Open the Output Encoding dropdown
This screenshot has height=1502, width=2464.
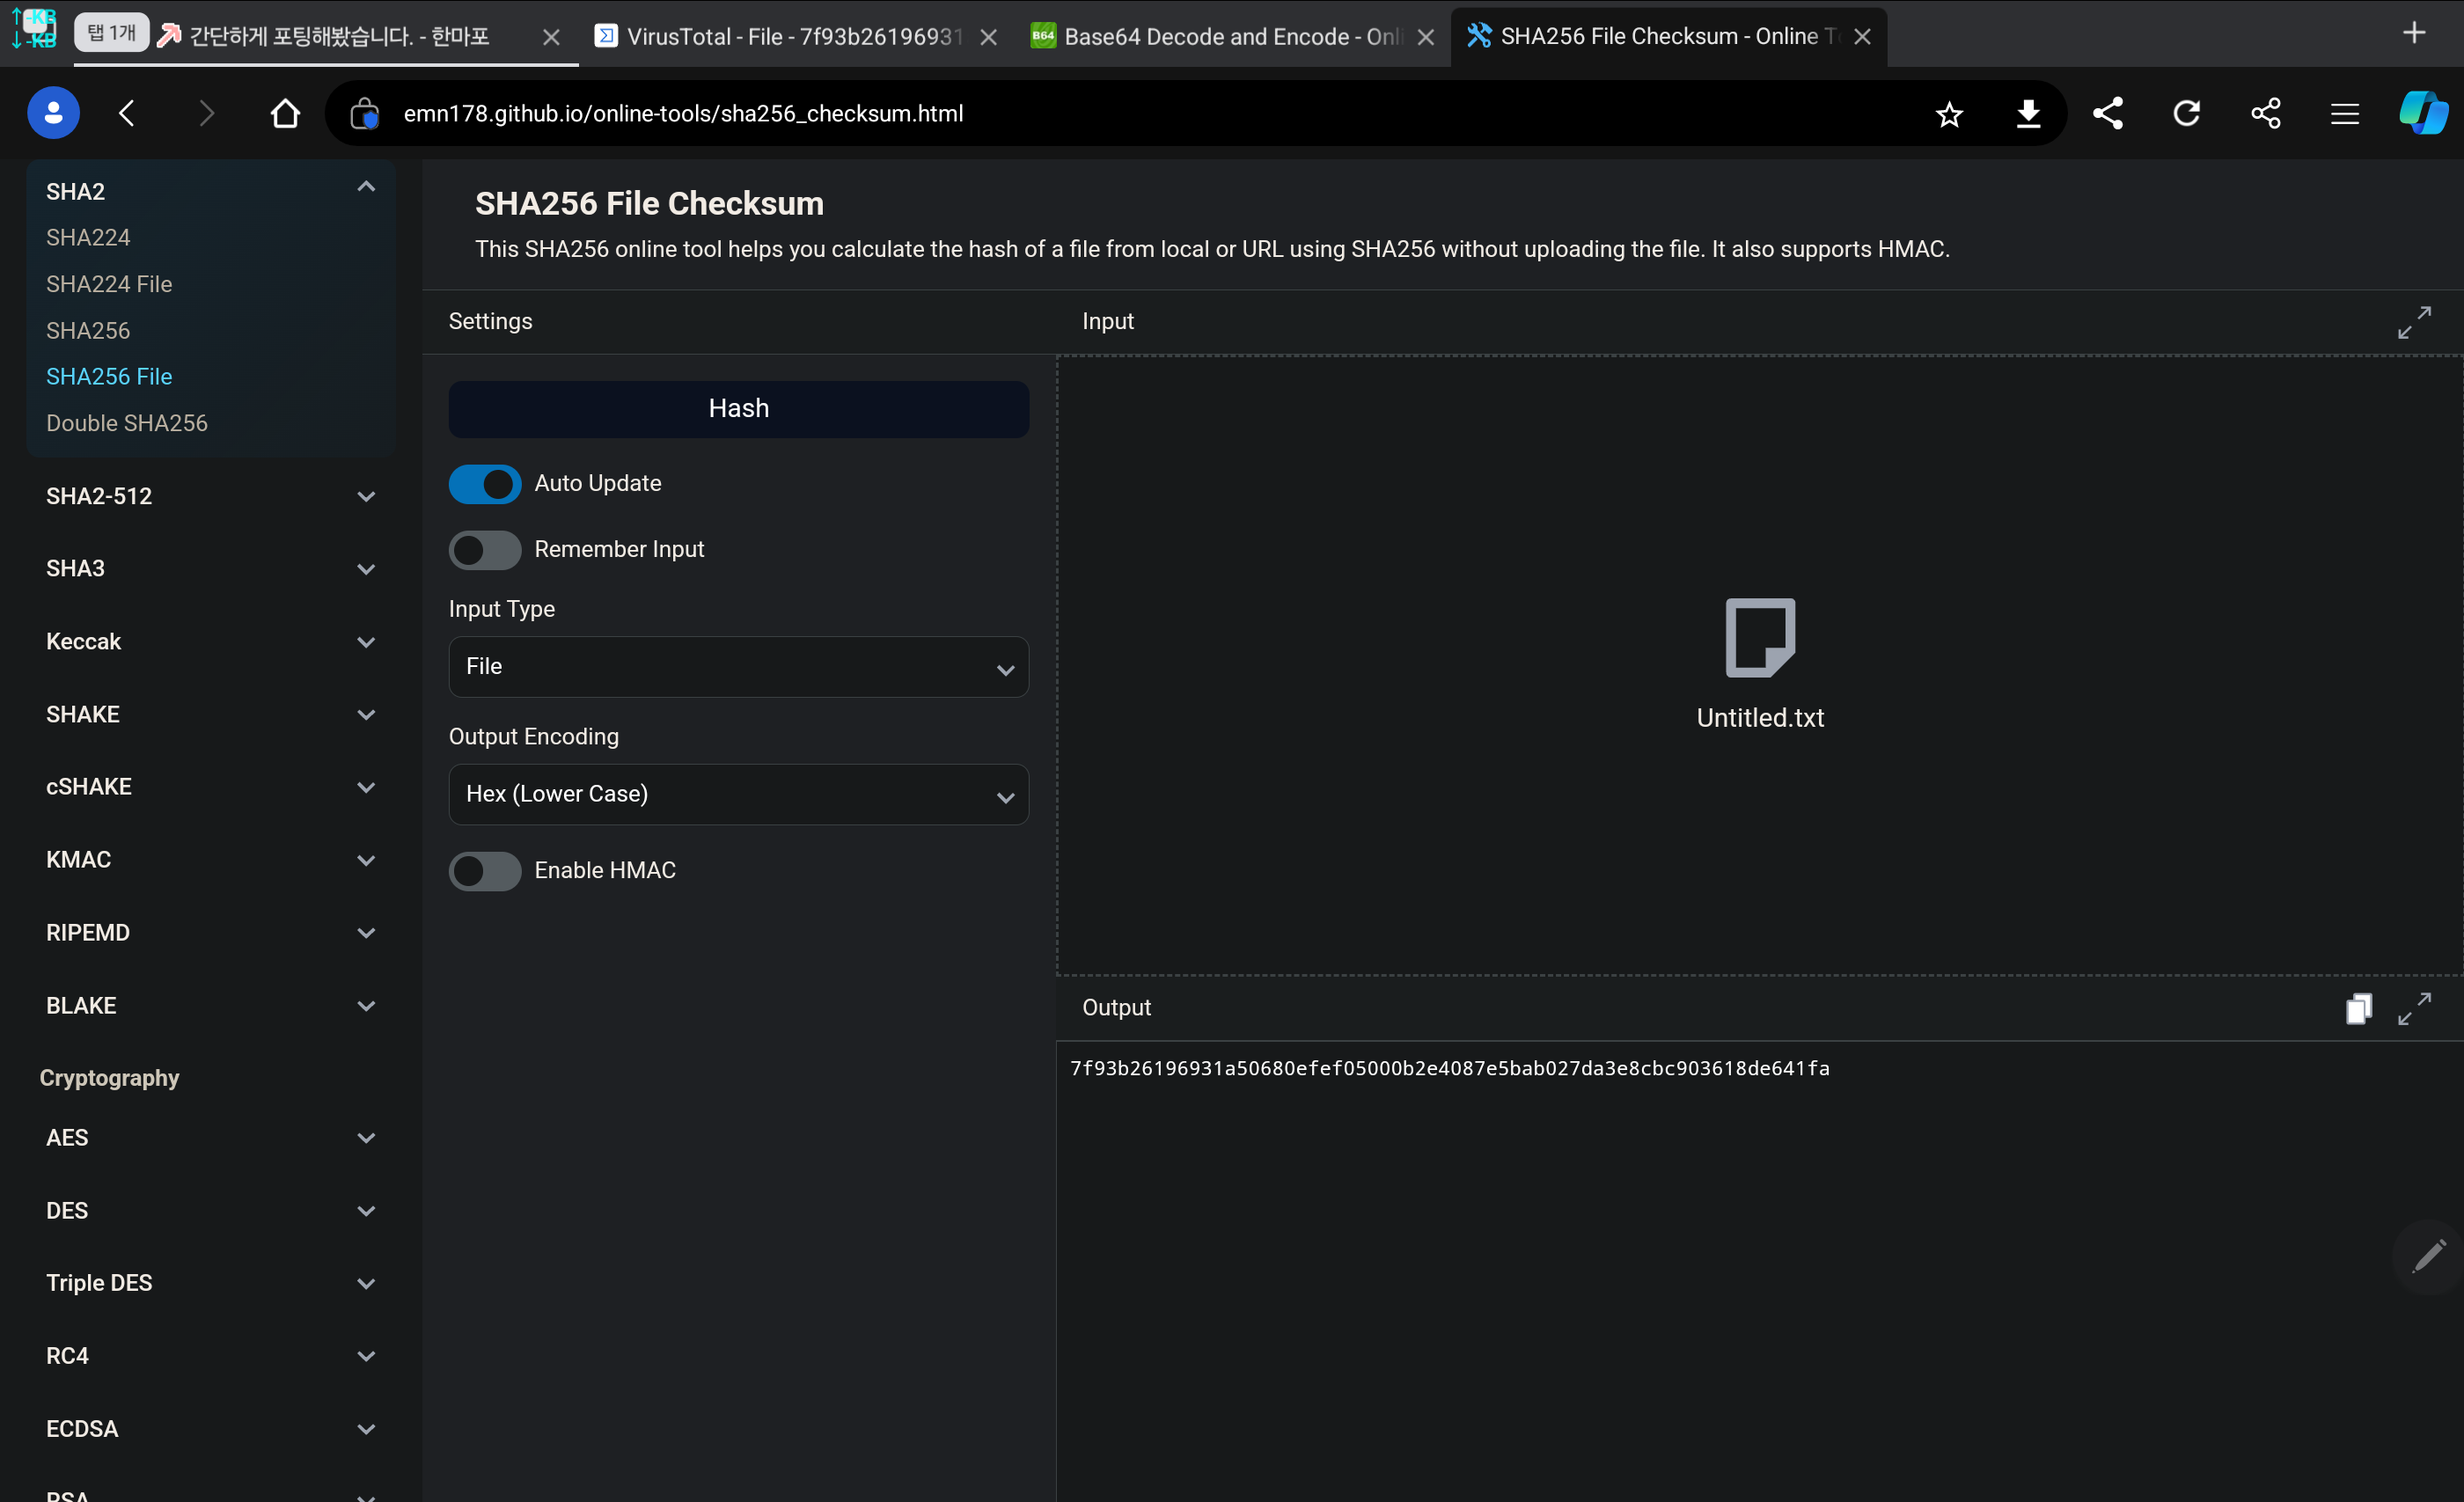(736, 793)
